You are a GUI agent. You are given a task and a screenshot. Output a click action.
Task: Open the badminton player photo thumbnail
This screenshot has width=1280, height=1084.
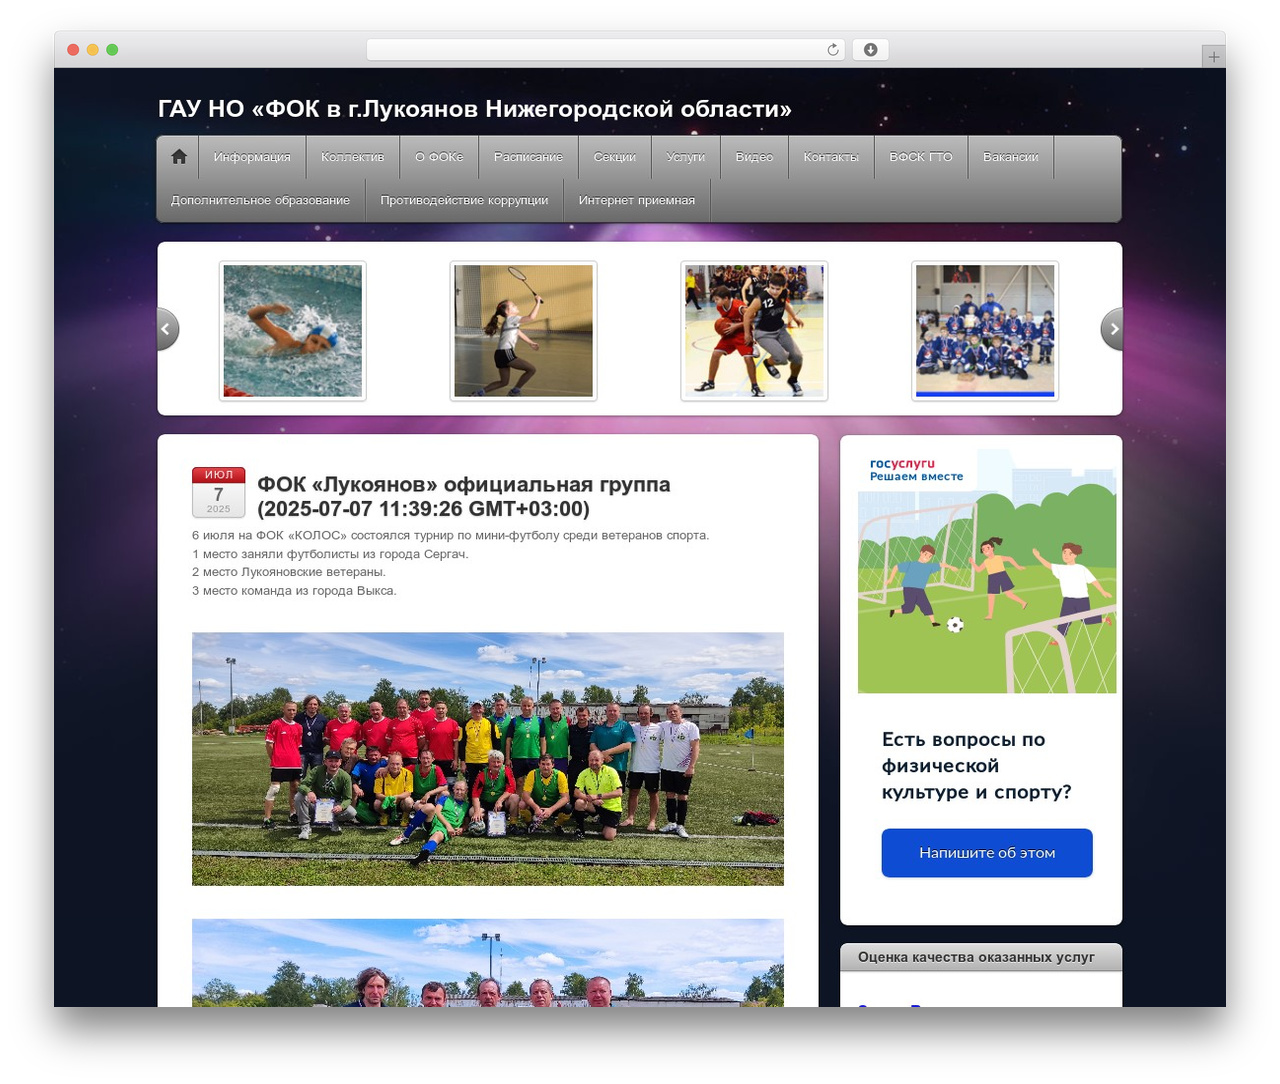pyautogui.click(x=524, y=331)
